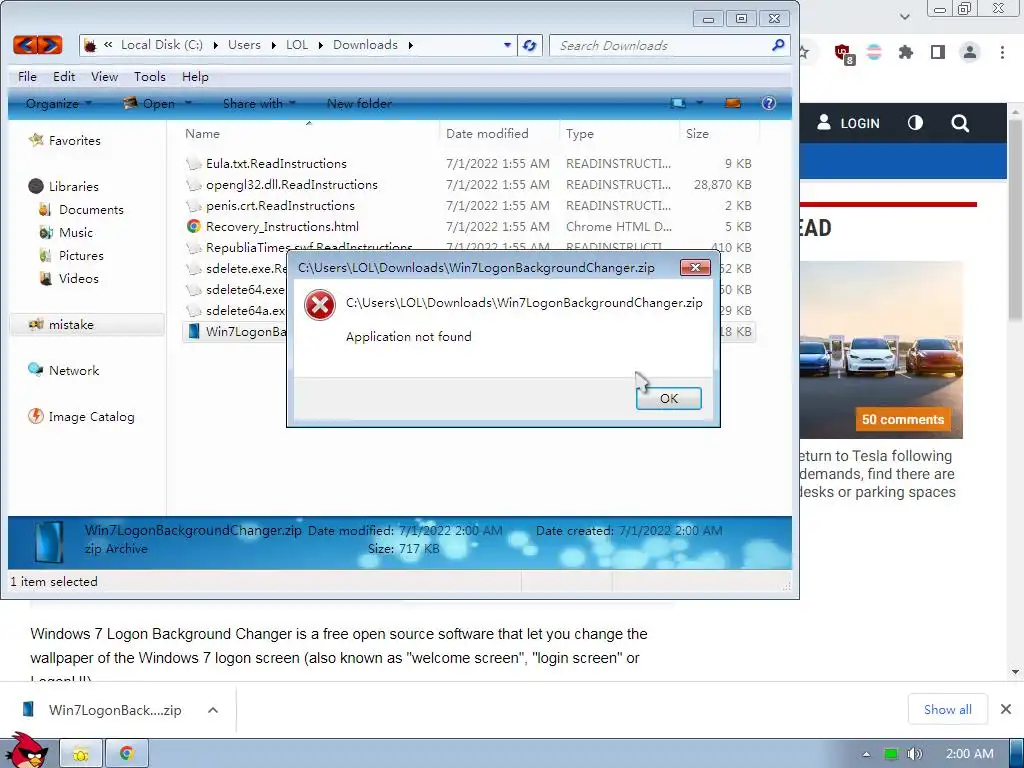Toggle the preview pane icon

(x=733, y=103)
